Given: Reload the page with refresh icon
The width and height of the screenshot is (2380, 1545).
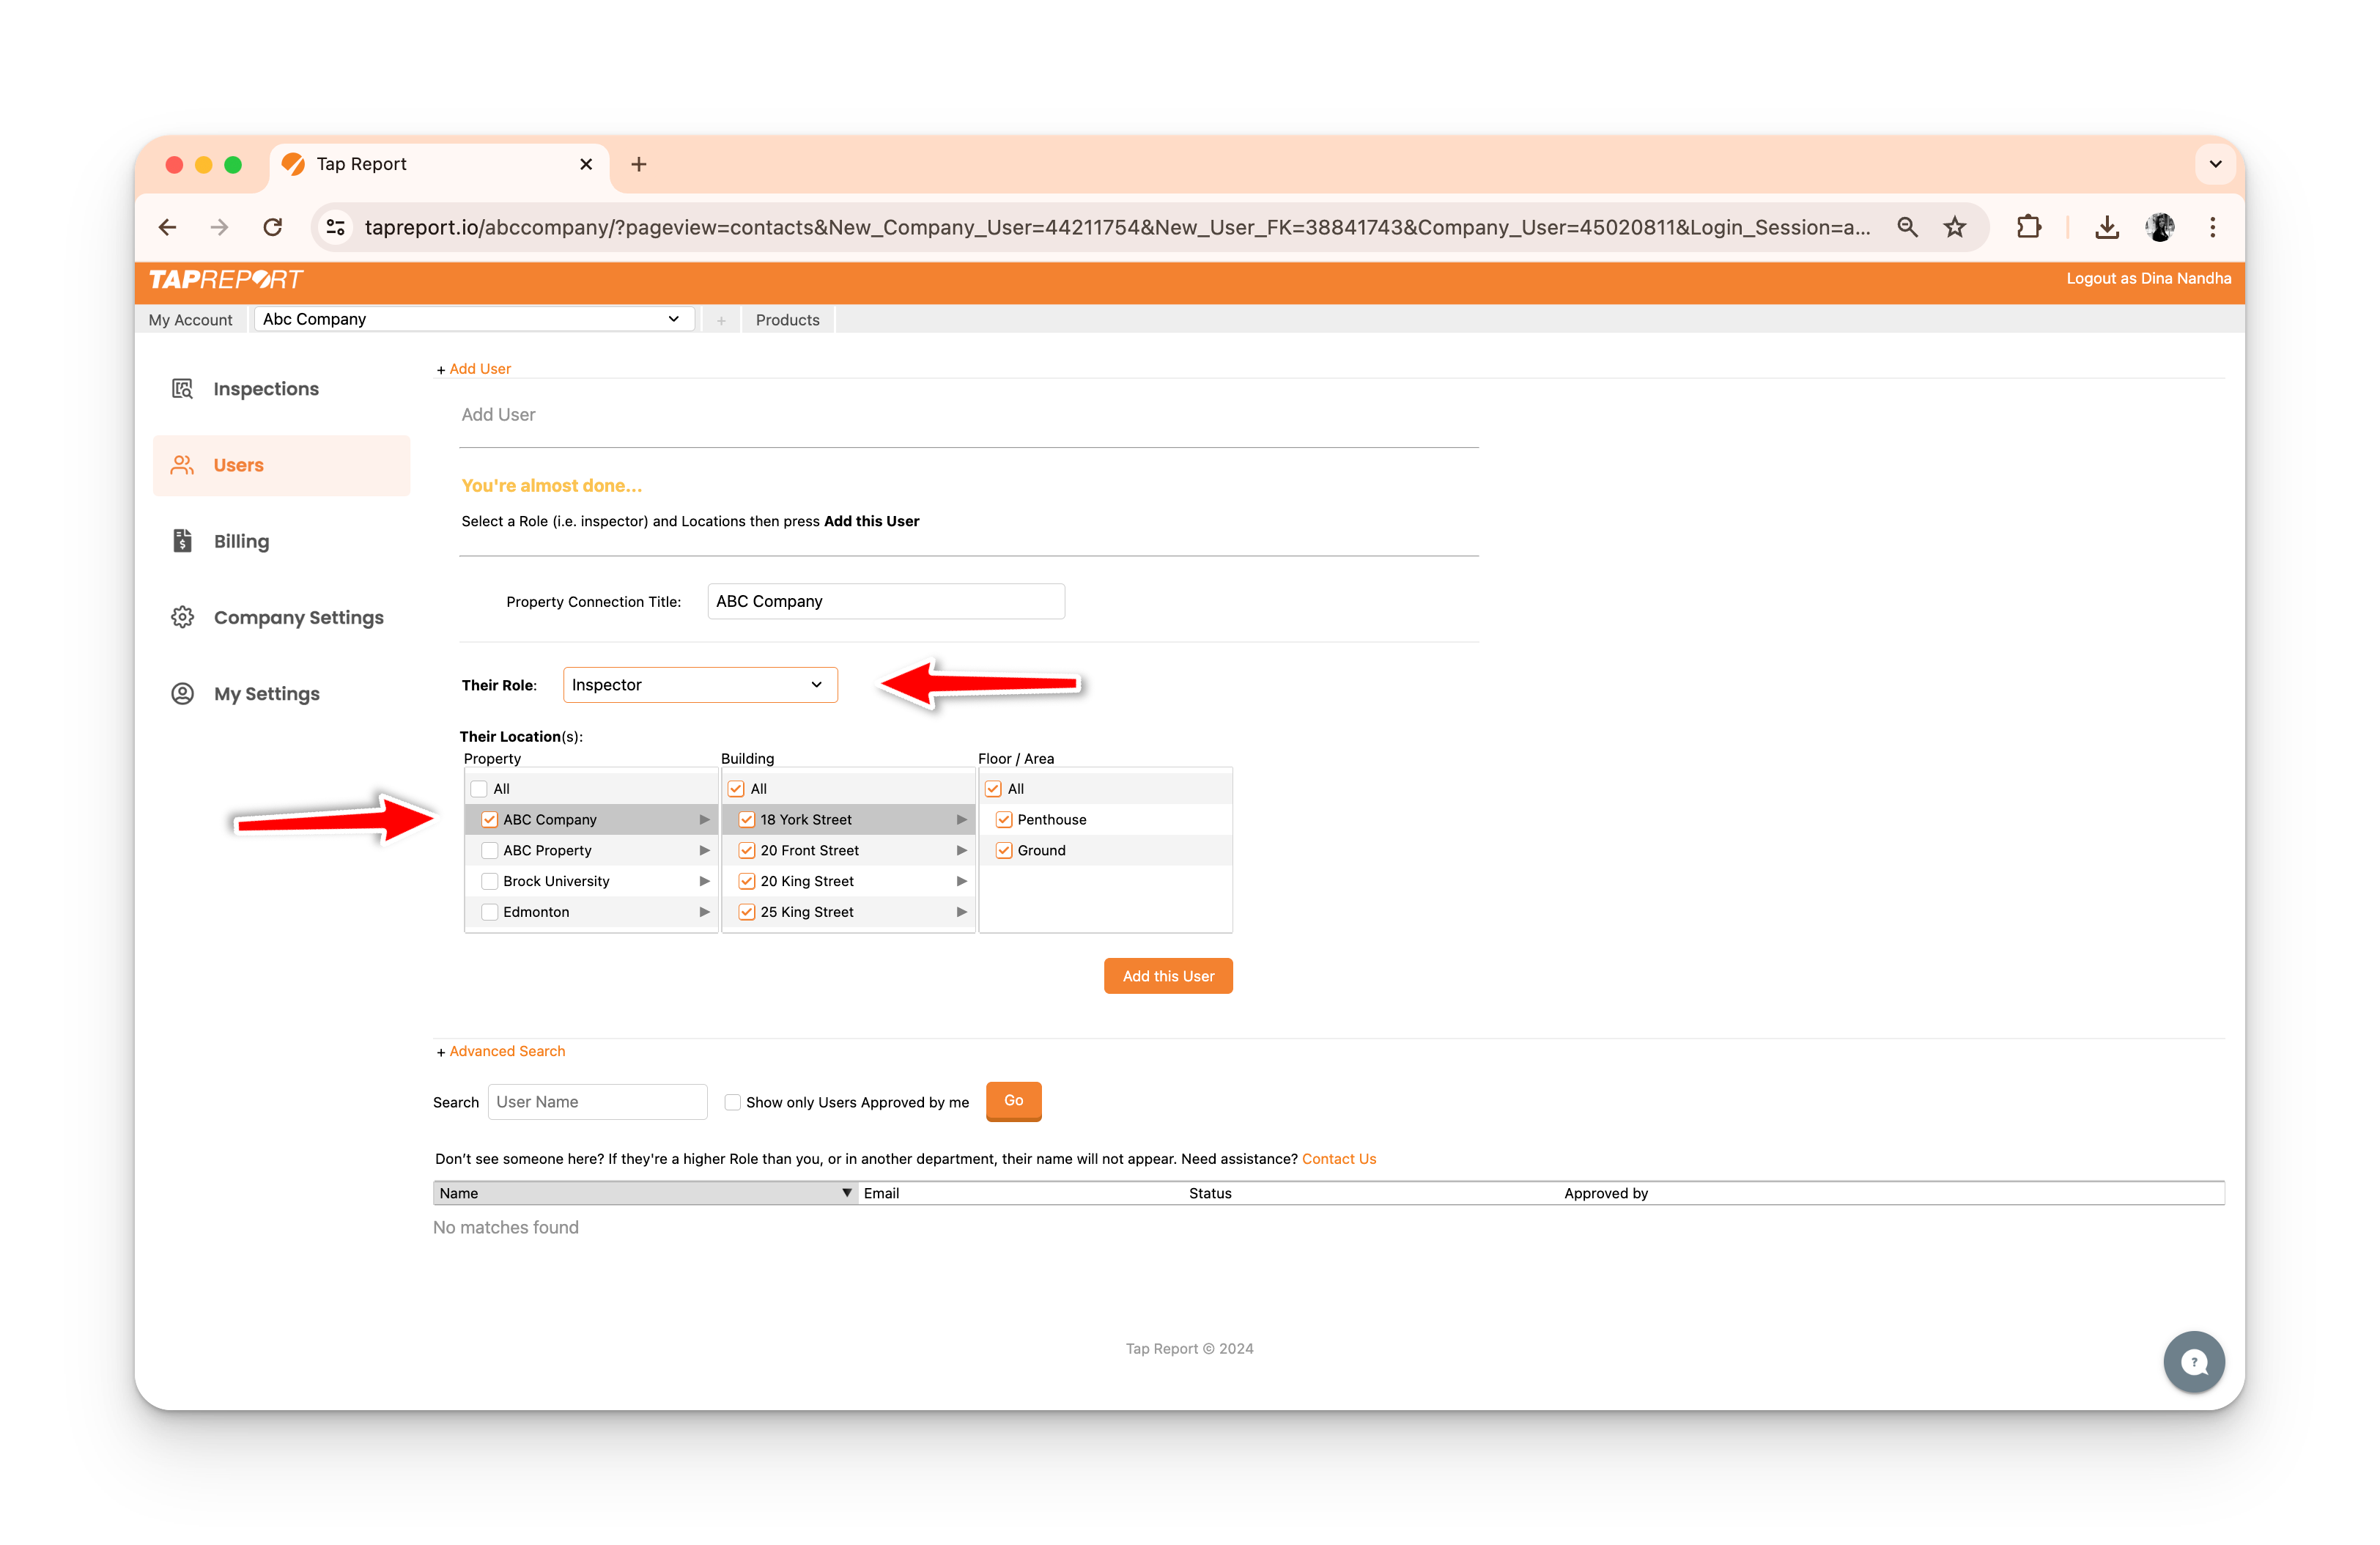Looking at the screenshot, I should tap(272, 227).
